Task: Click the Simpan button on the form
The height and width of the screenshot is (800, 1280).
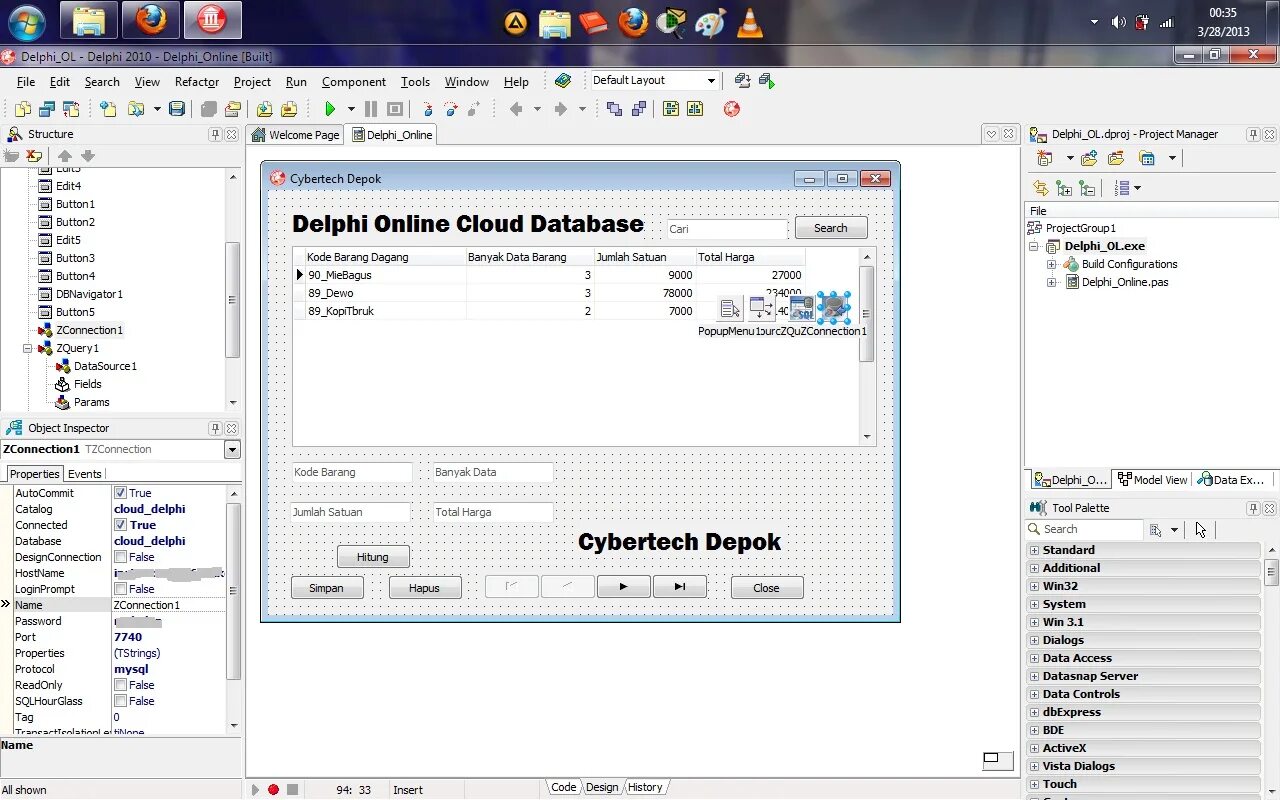Action: [326, 588]
